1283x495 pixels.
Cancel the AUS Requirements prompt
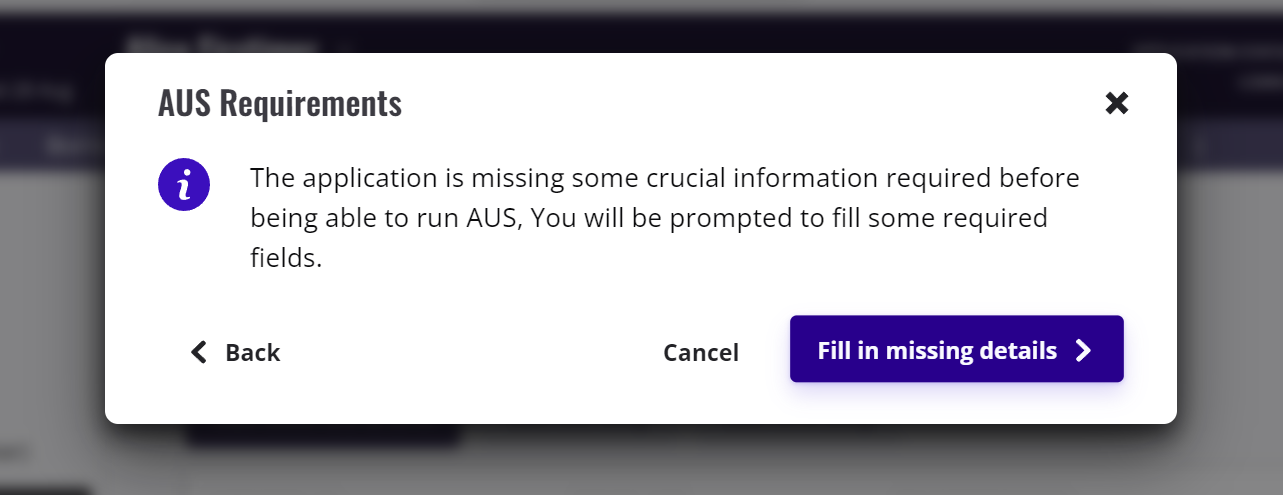700,352
